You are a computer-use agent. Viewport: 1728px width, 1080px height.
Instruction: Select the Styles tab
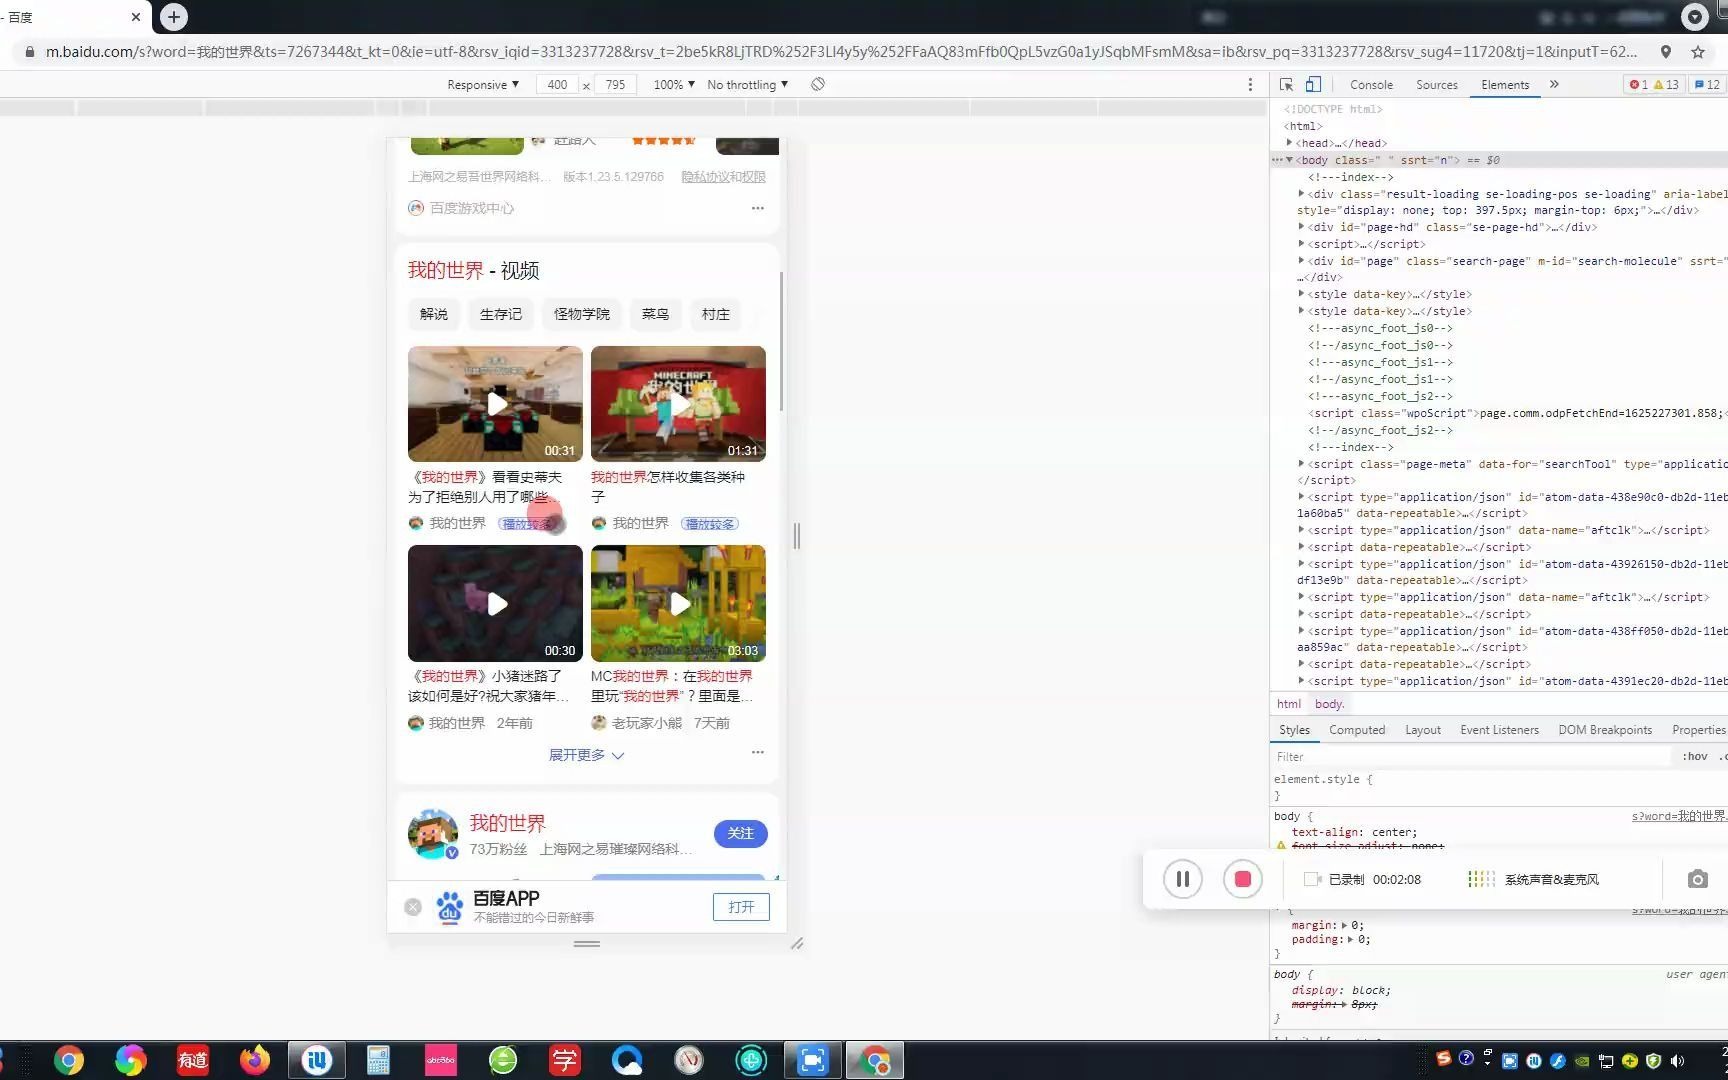pos(1294,730)
